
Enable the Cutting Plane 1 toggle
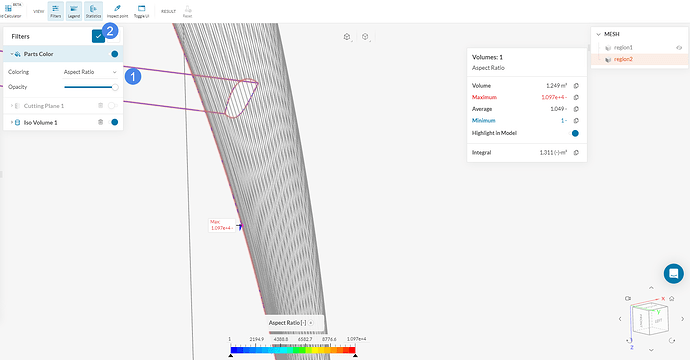point(113,106)
